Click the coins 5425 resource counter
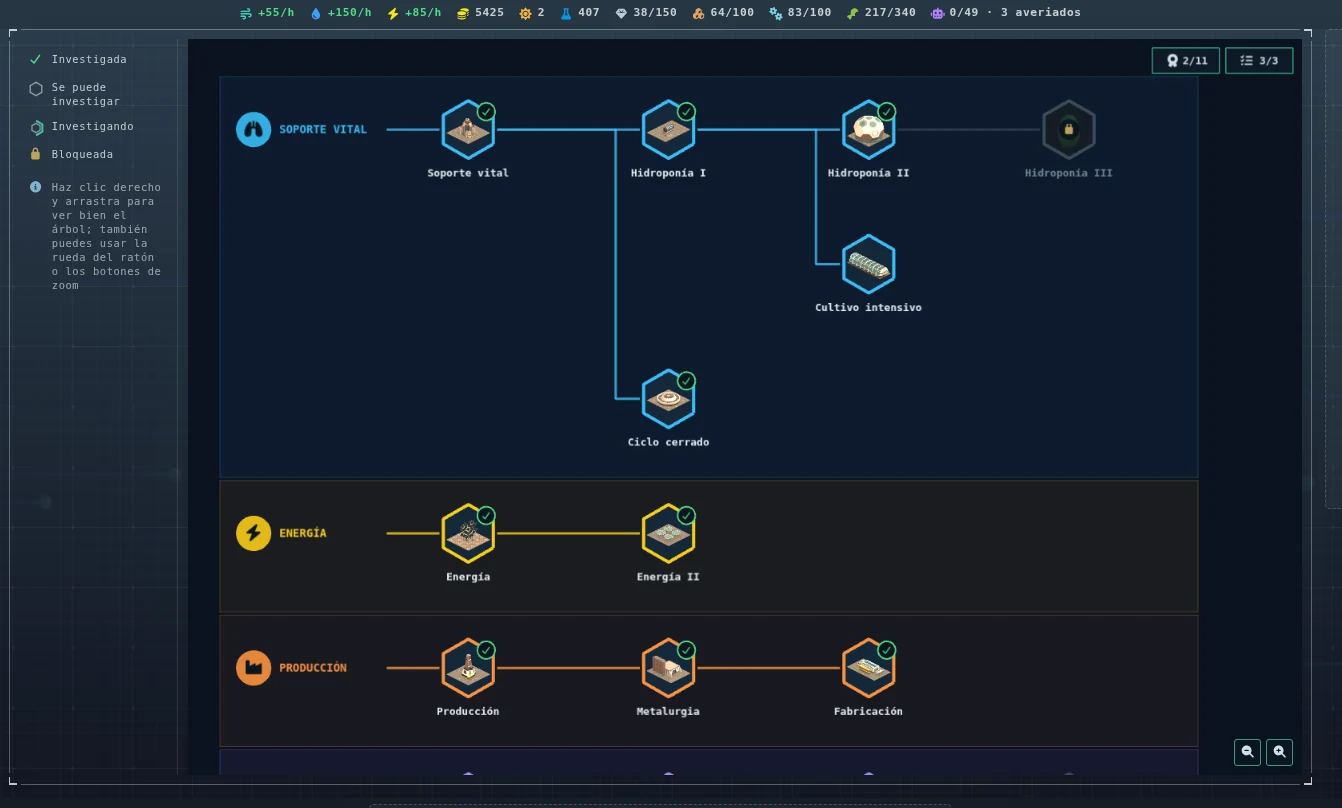This screenshot has height=808, width=1342. (x=480, y=13)
